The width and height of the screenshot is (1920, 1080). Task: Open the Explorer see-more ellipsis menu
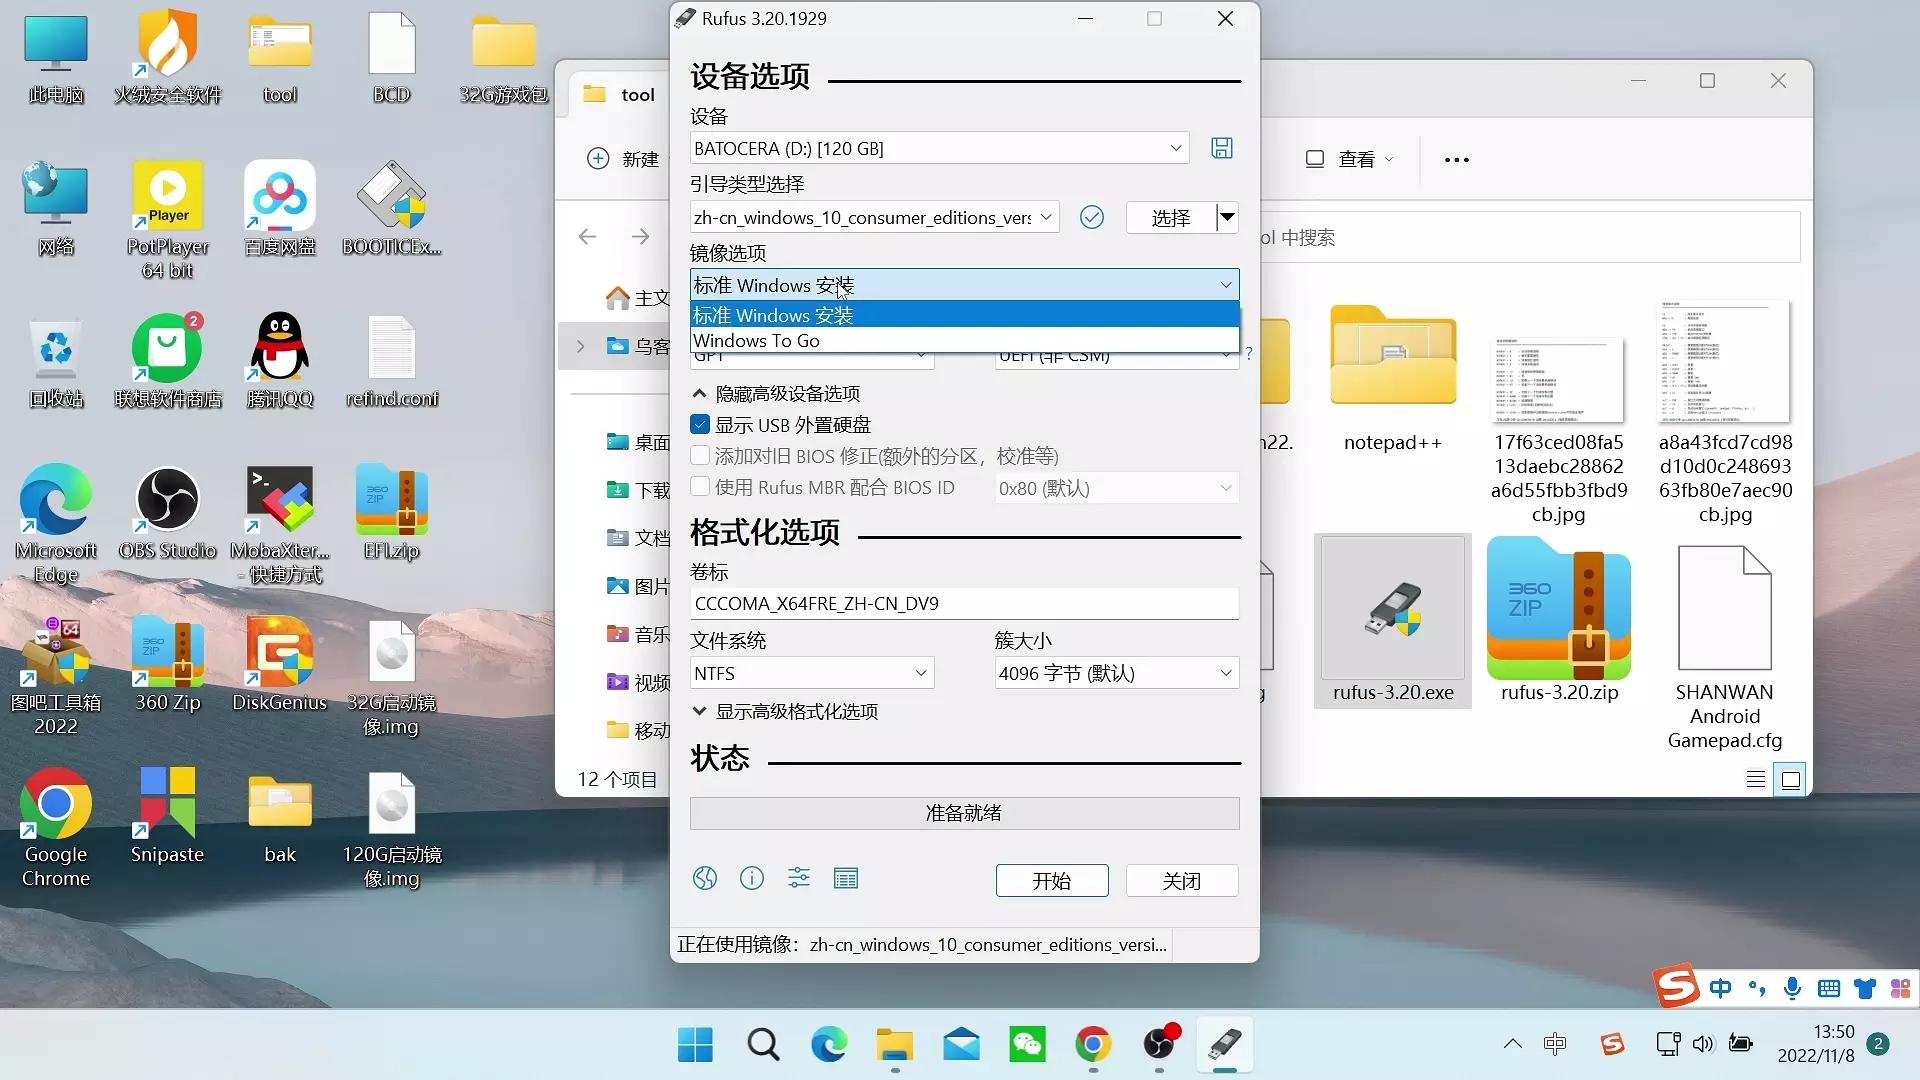pyautogui.click(x=1455, y=158)
